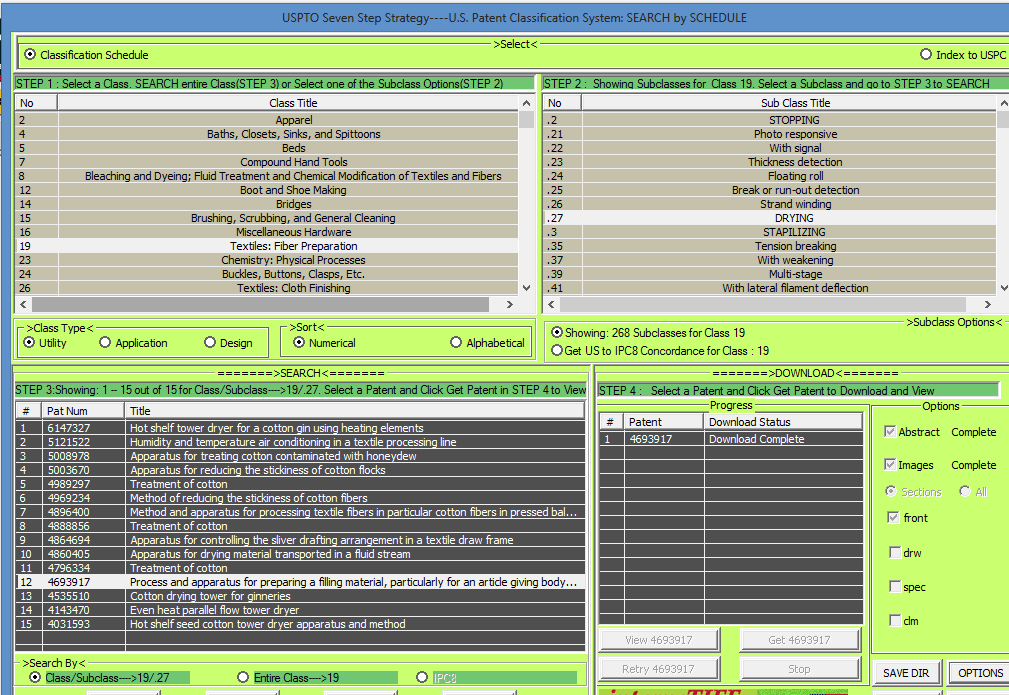Select class 16 Miscellaneous Hardware
The image size is (1009, 695).
coord(267,232)
